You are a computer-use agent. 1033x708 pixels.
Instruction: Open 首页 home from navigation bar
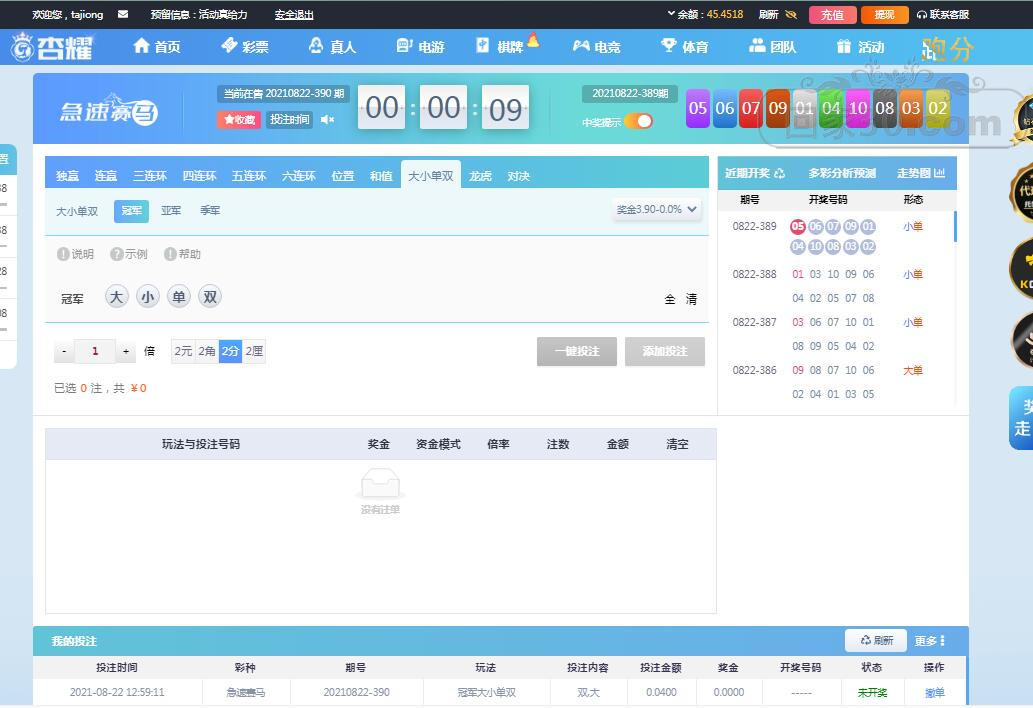157,46
